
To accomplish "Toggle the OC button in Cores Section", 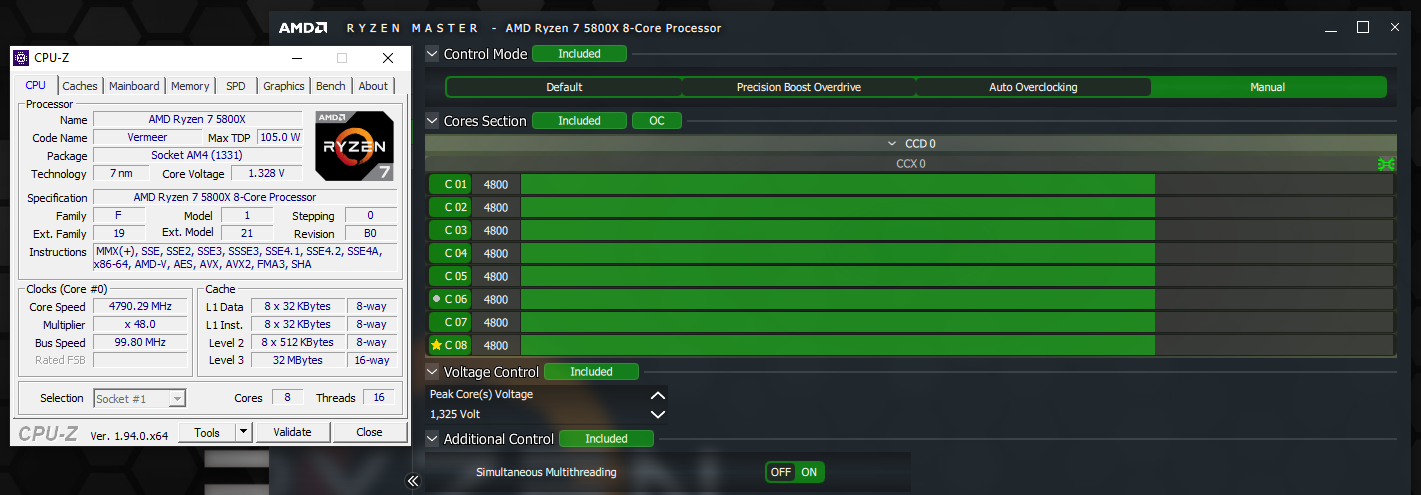I will point(657,121).
